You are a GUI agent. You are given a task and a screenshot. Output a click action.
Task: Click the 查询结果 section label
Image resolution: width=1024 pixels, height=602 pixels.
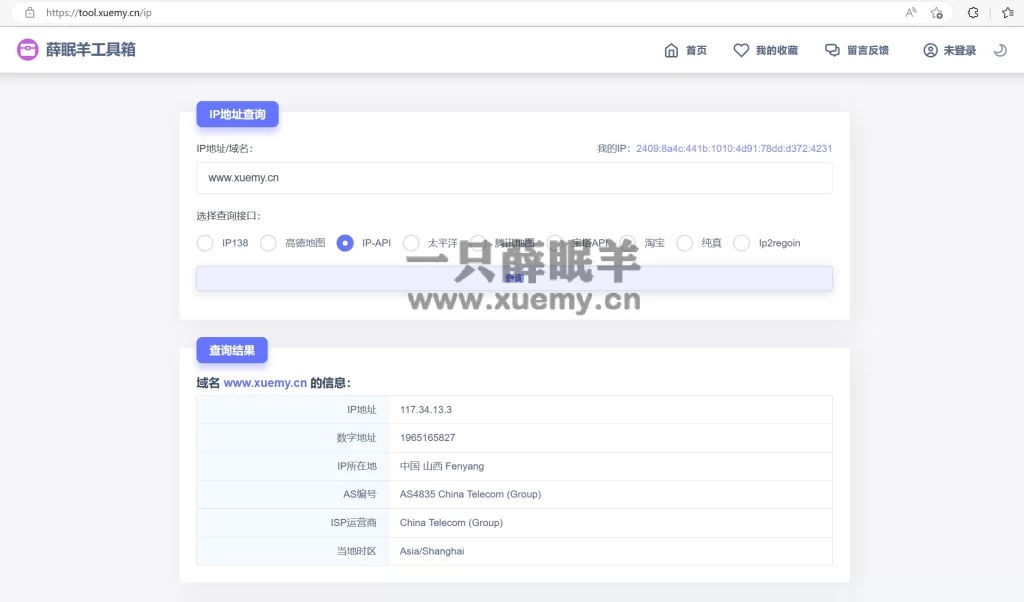(x=232, y=351)
